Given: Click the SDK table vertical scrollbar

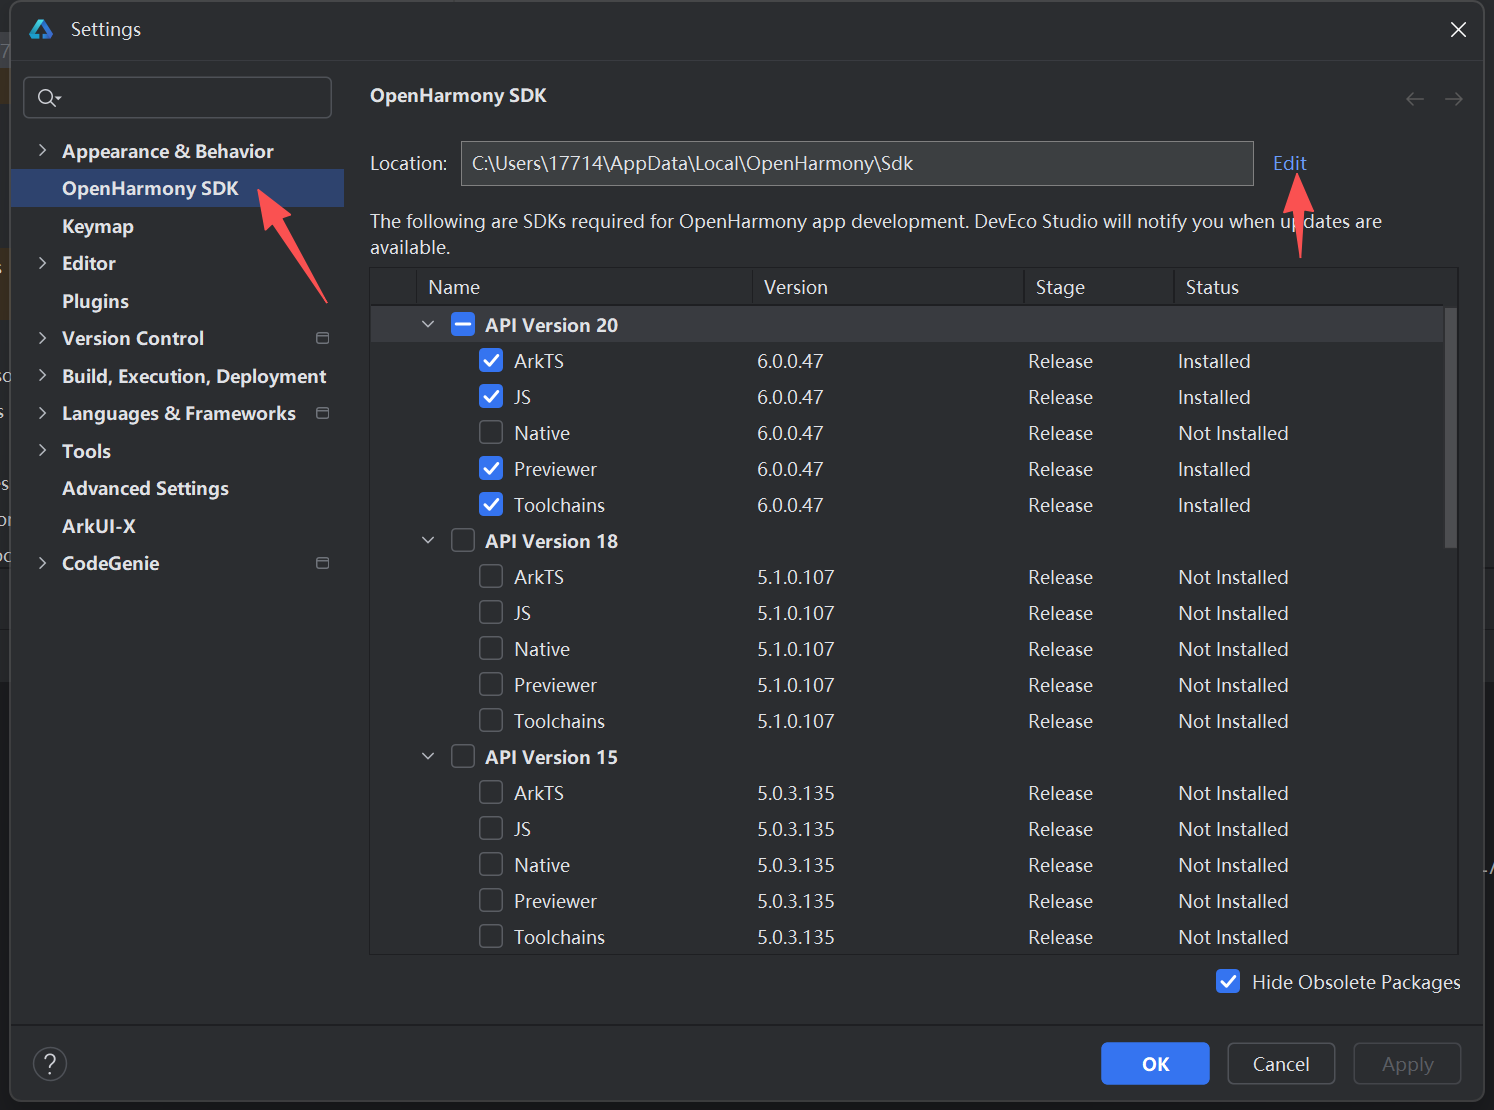Looking at the screenshot, I should (x=1450, y=428).
